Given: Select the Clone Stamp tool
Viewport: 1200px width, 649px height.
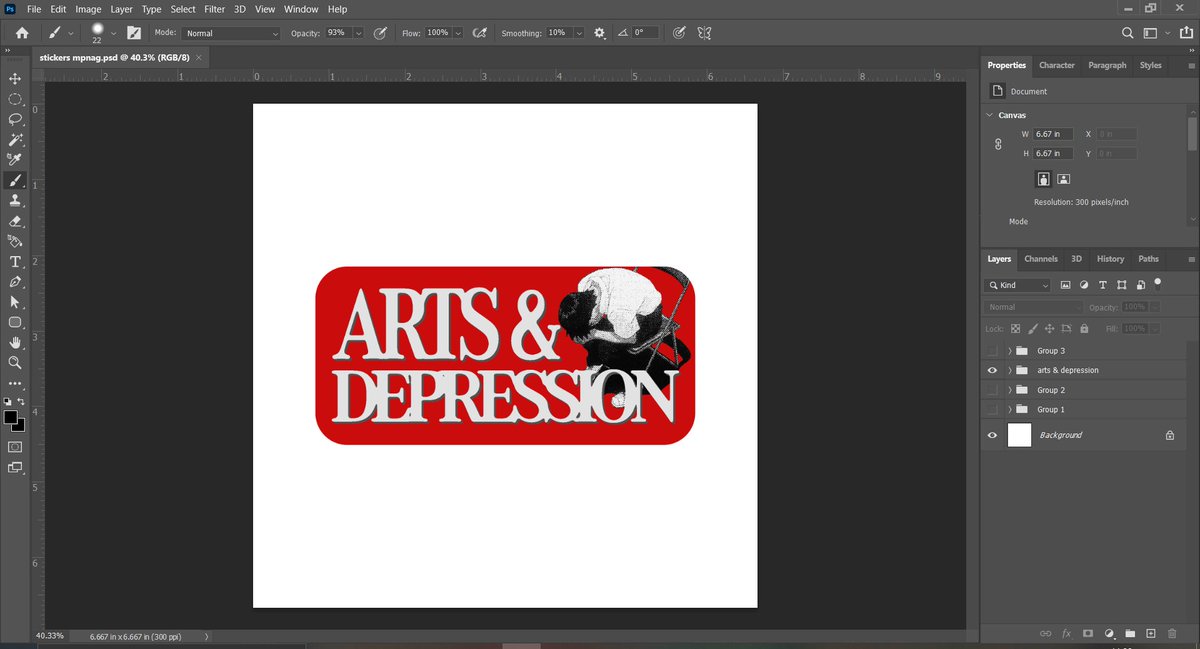Looking at the screenshot, I should click(15, 200).
